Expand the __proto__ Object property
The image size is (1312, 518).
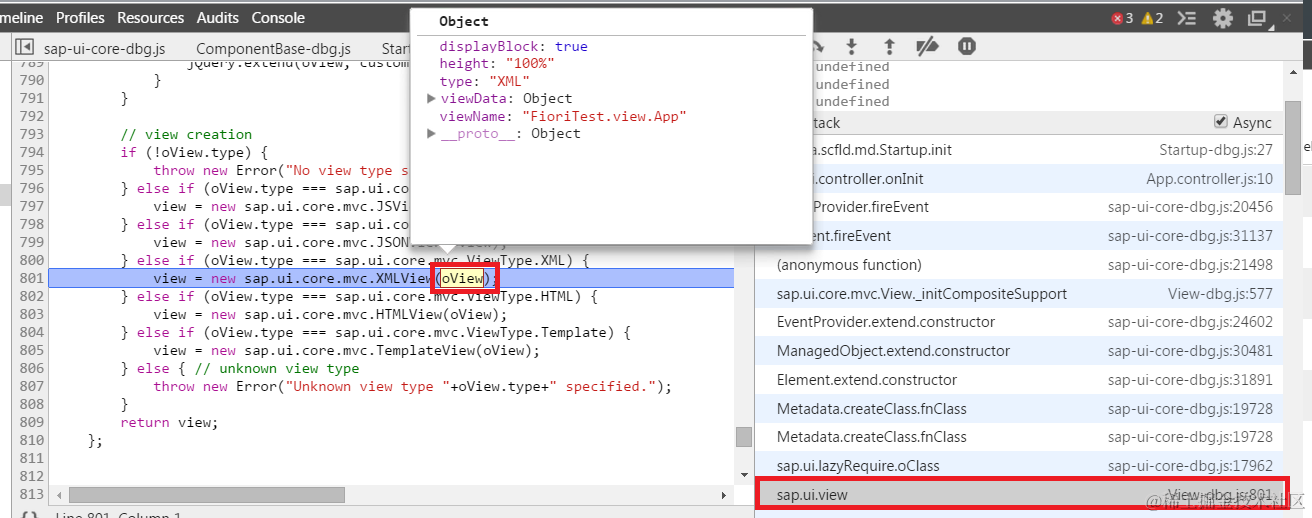pyautogui.click(x=431, y=133)
